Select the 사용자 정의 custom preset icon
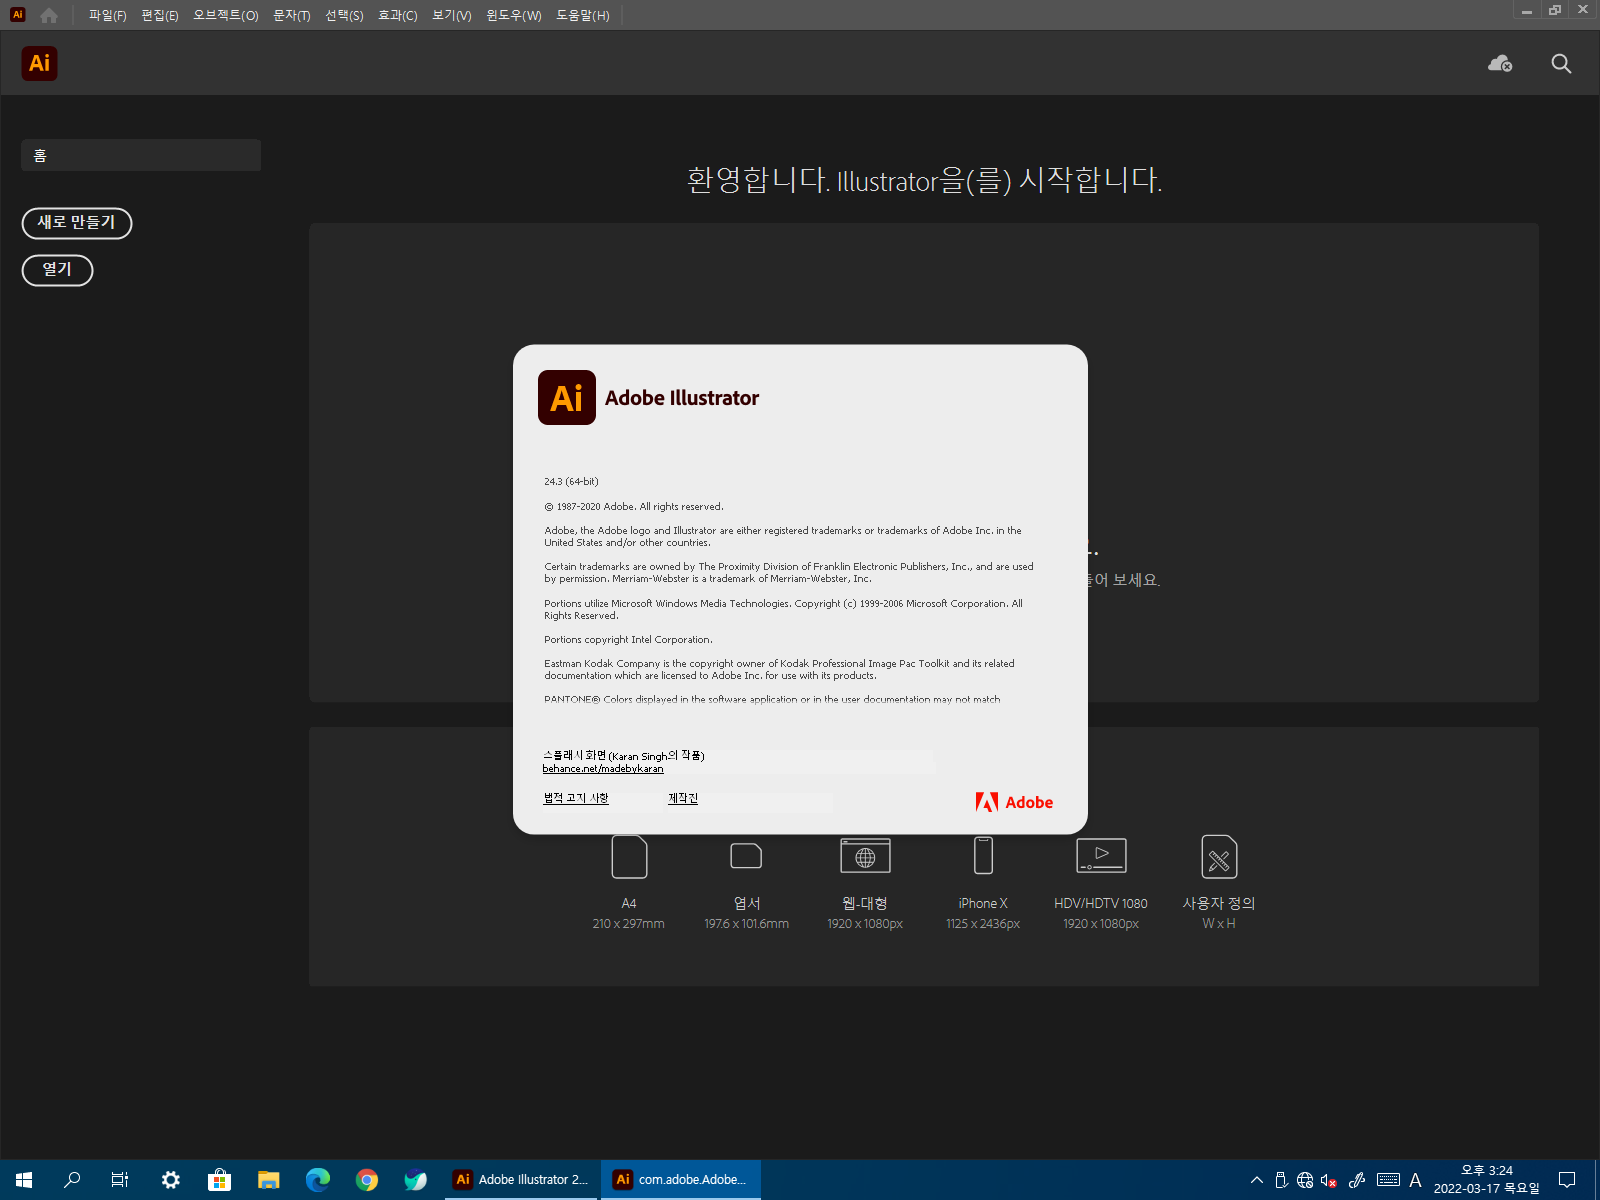1600x1200 pixels. pyautogui.click(x=1219, y=857)
